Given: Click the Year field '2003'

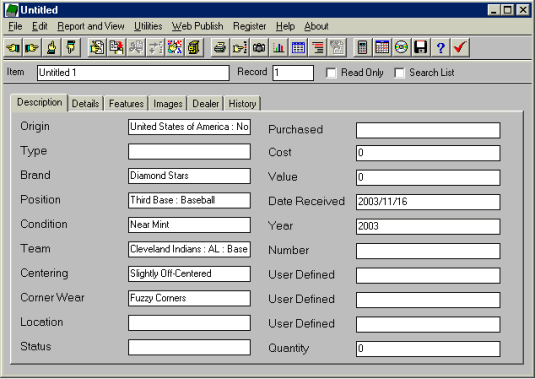Looking at the screenshot, I should [x=428, y=227].
